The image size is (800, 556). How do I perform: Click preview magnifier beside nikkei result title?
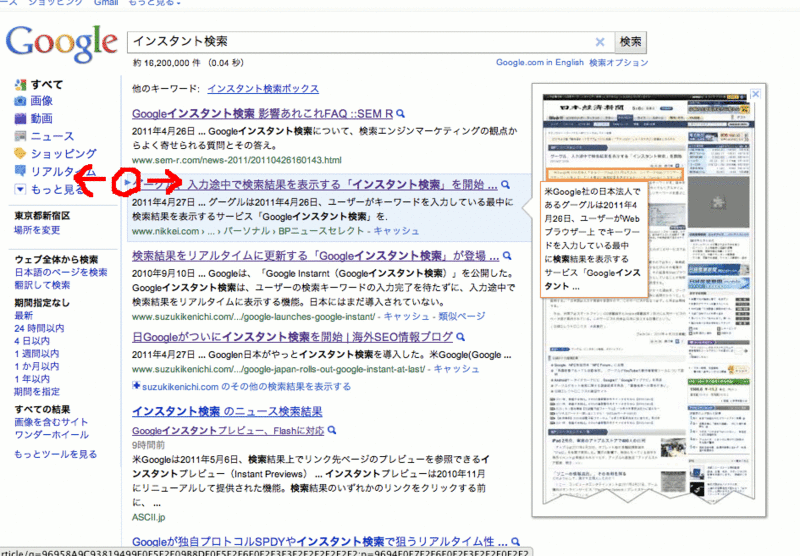click(x=505, y=185)
